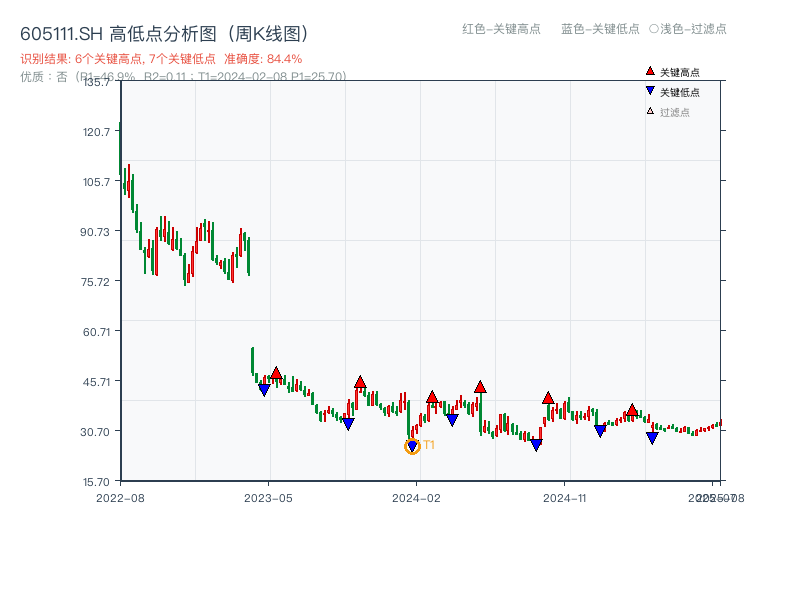Select the circled T1 marker on the chart

click(412, 446)
